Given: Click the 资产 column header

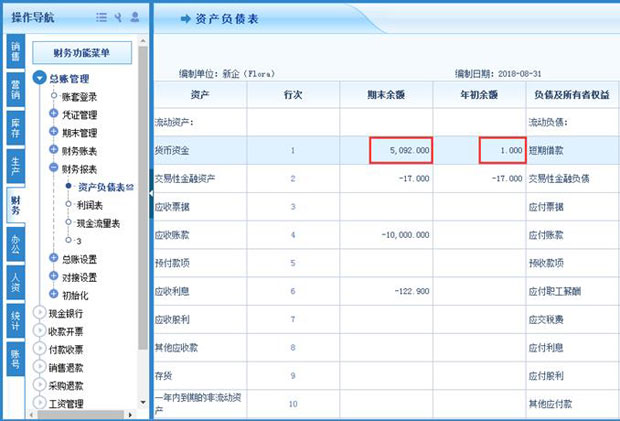Looking at the screenshot, I should (x=200, y=94).
